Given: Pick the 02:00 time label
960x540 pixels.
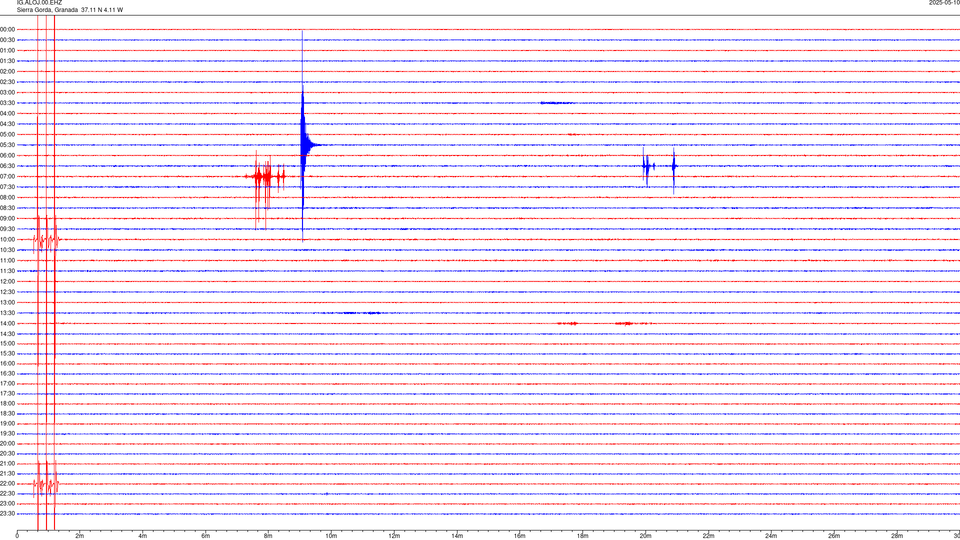Looking at the screenshot, I should click(x=8, y=71).
